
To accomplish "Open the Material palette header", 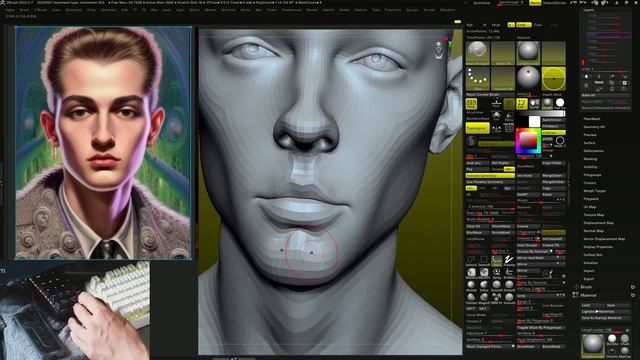I will tap(588, 295).
